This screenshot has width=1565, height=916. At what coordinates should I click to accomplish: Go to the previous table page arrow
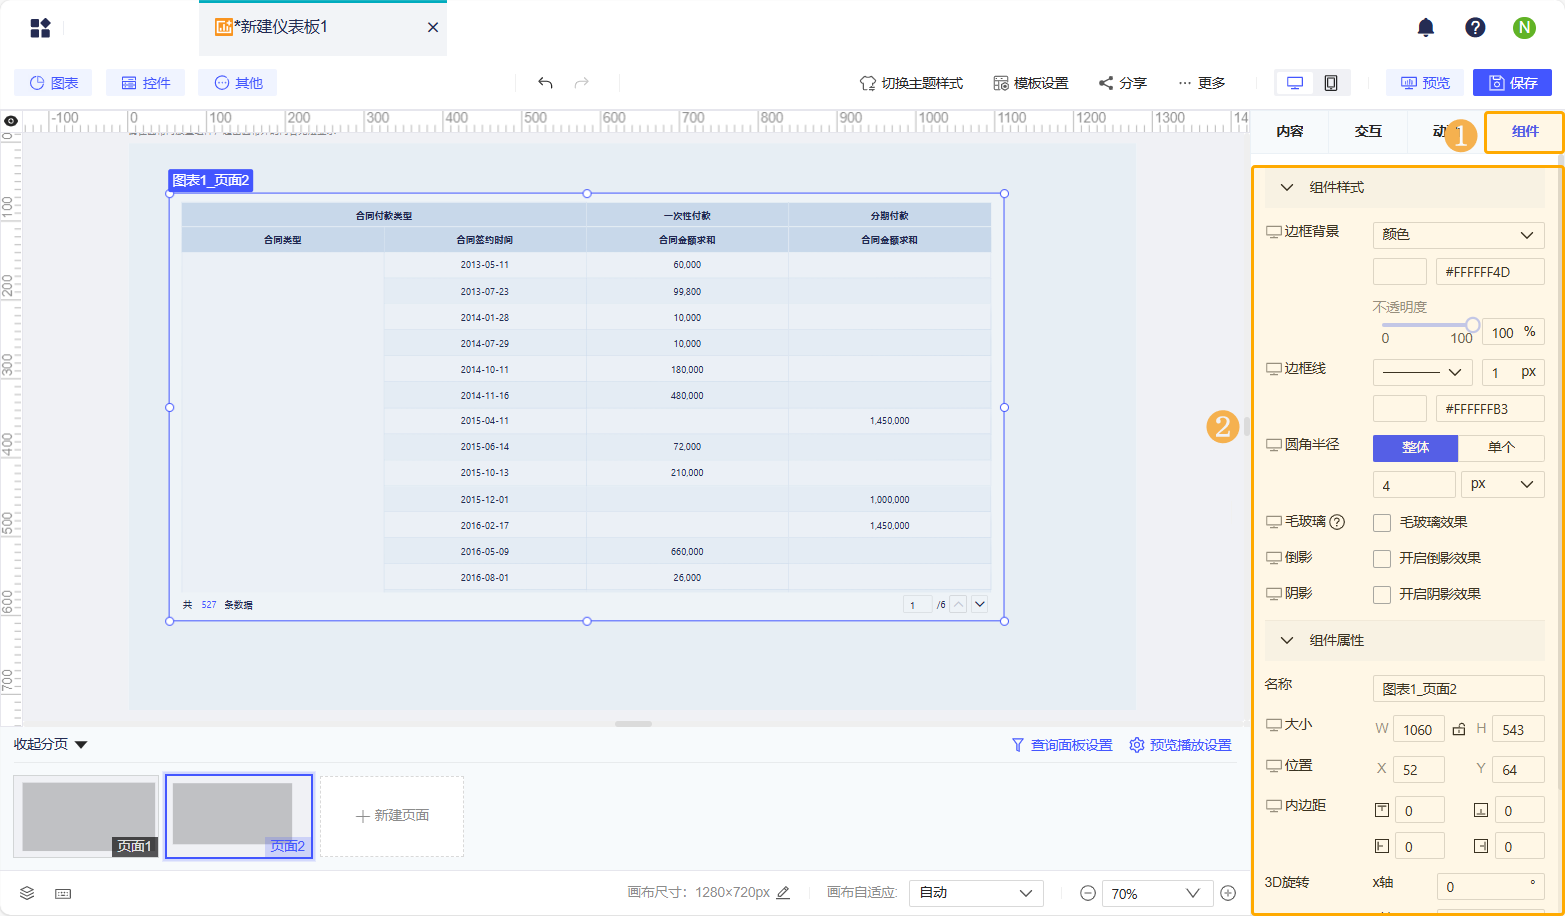[958, 604]
